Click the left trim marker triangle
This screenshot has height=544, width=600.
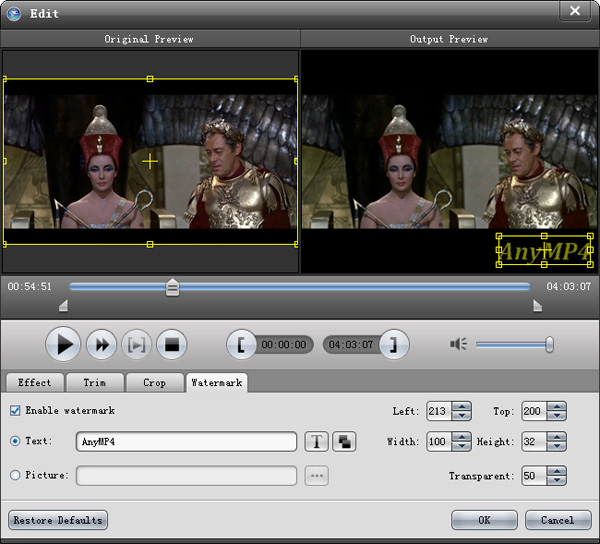pos(64,306)
